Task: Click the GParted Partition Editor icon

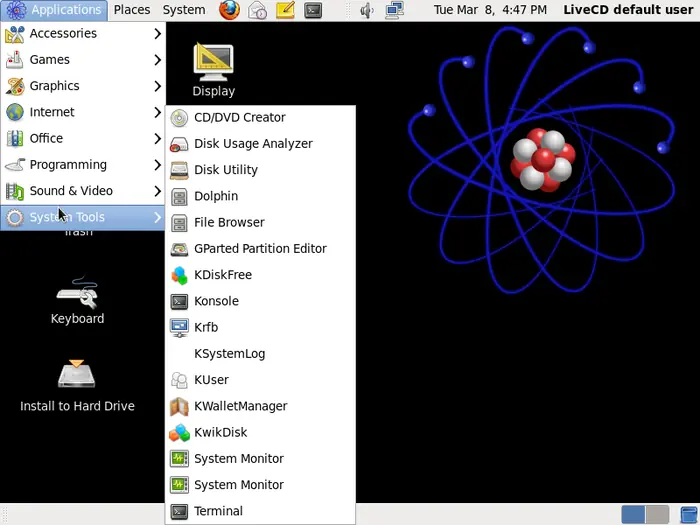Action: click(179, 249)
